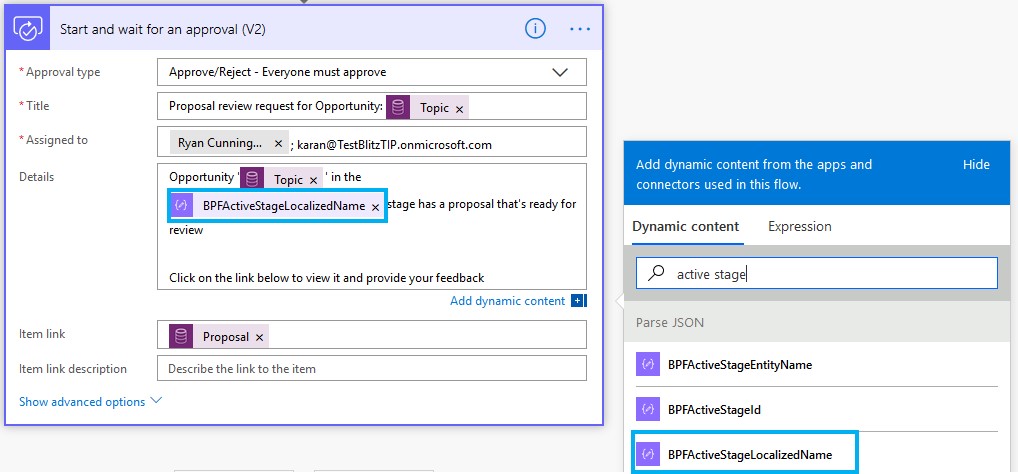
Task: Click the search magnifier icon
Action: 656,273
